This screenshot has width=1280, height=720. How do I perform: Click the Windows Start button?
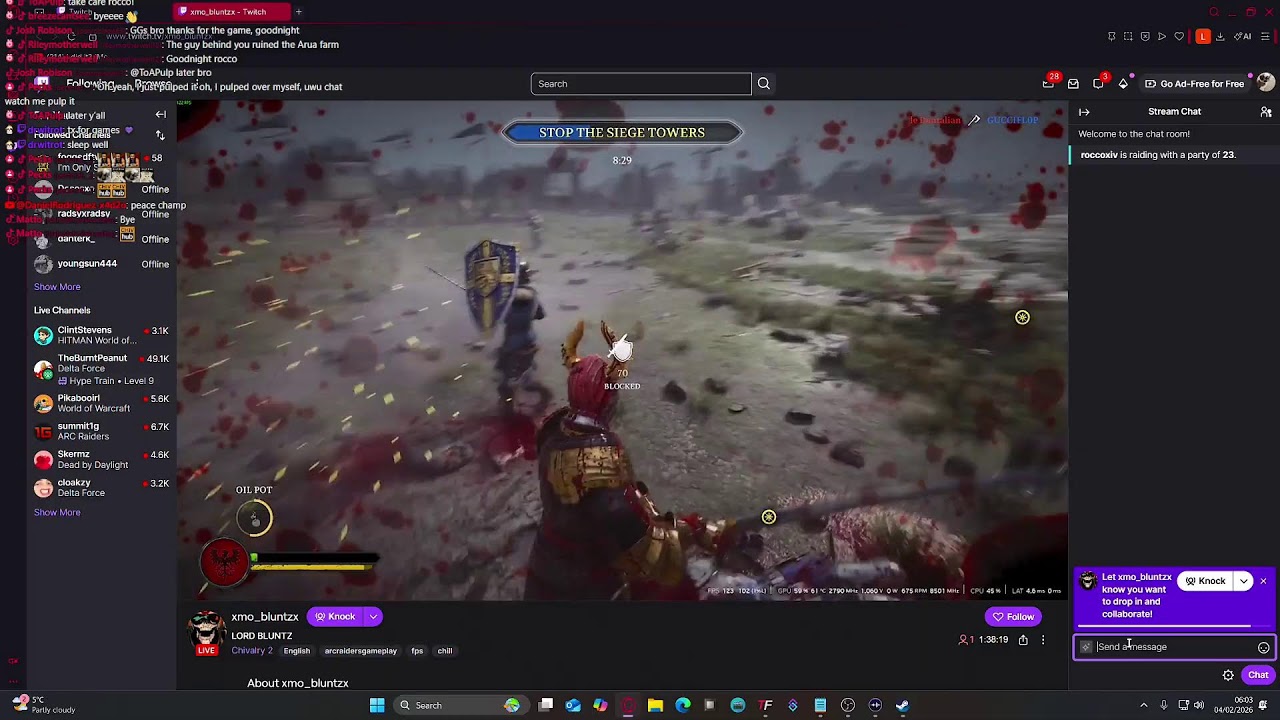coord(377,705)
